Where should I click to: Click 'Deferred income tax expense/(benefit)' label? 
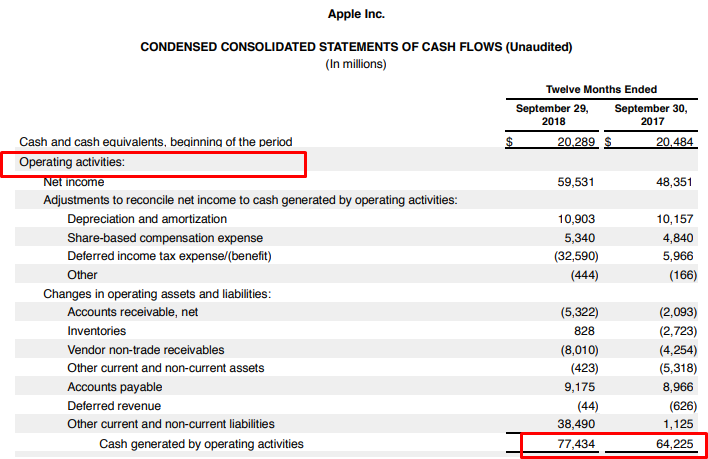169,256
